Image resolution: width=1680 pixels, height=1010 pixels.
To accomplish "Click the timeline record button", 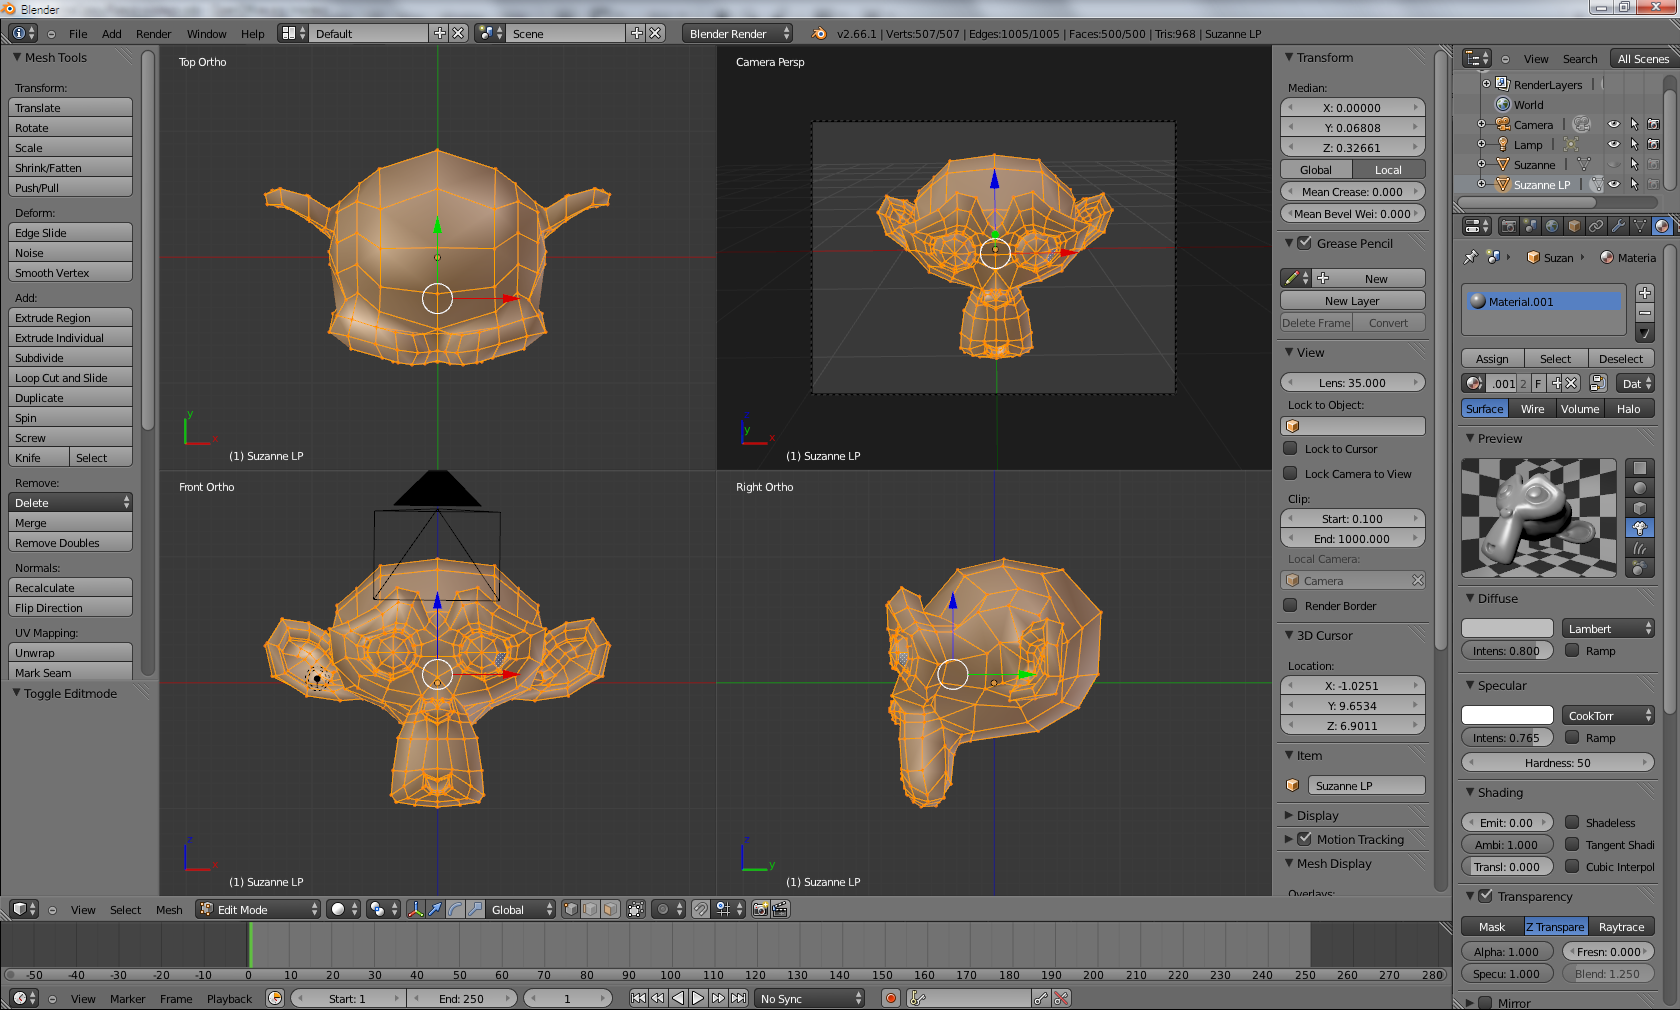I will [x=891, y=998].
